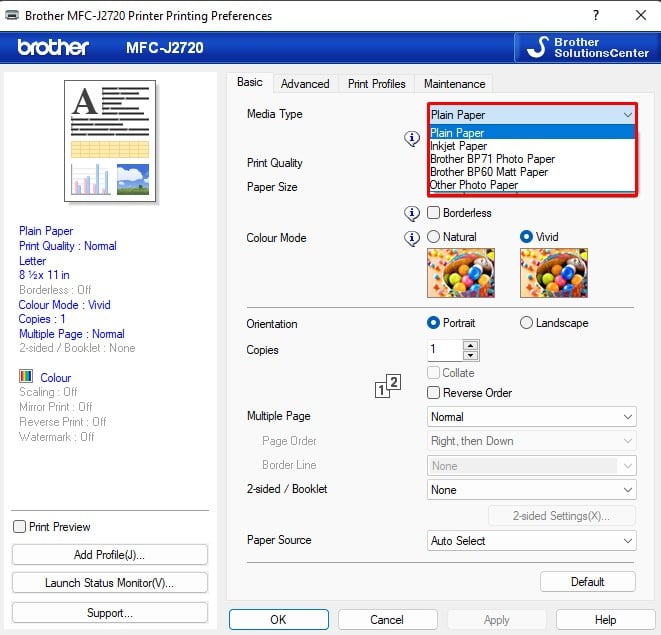Choose Landscape orientation
Viewport: 661px width, 635px height.
point(526,323)
